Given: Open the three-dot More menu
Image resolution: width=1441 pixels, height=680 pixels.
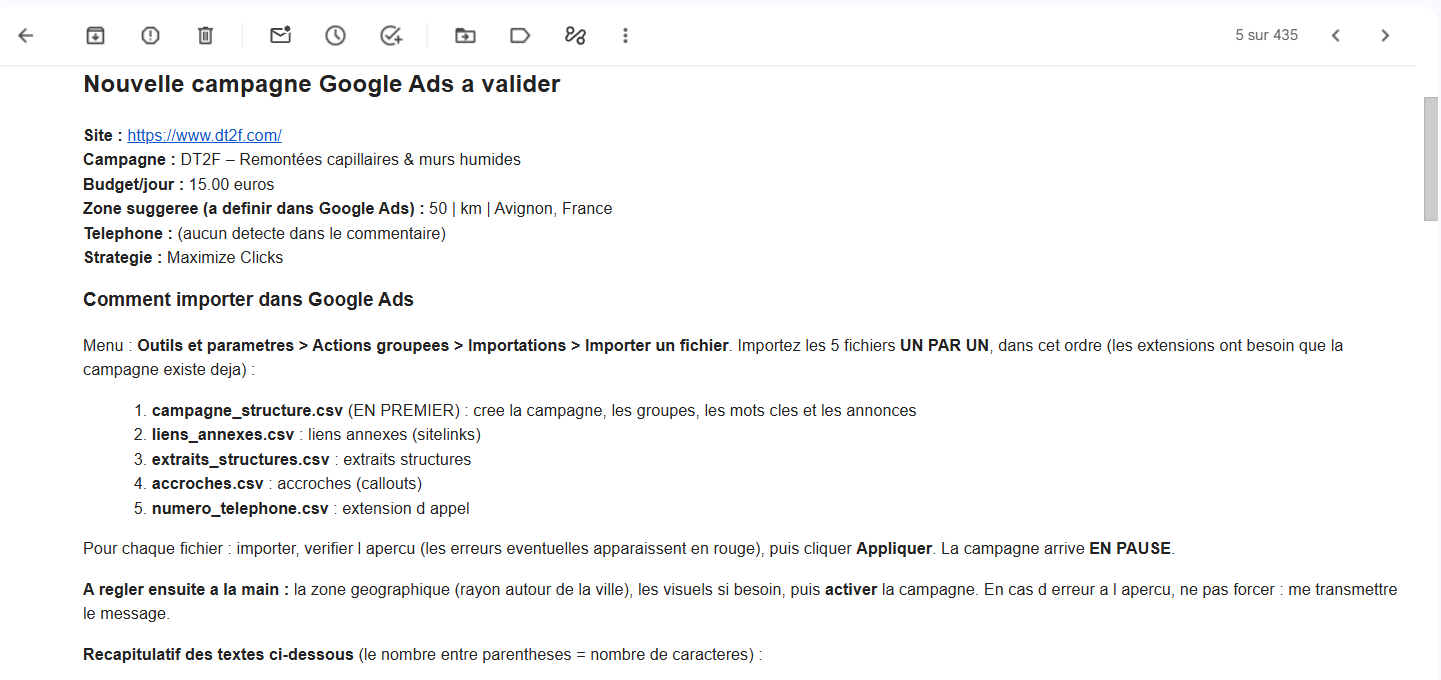Looking at the screenshot, I should click(x=625, y=35).
